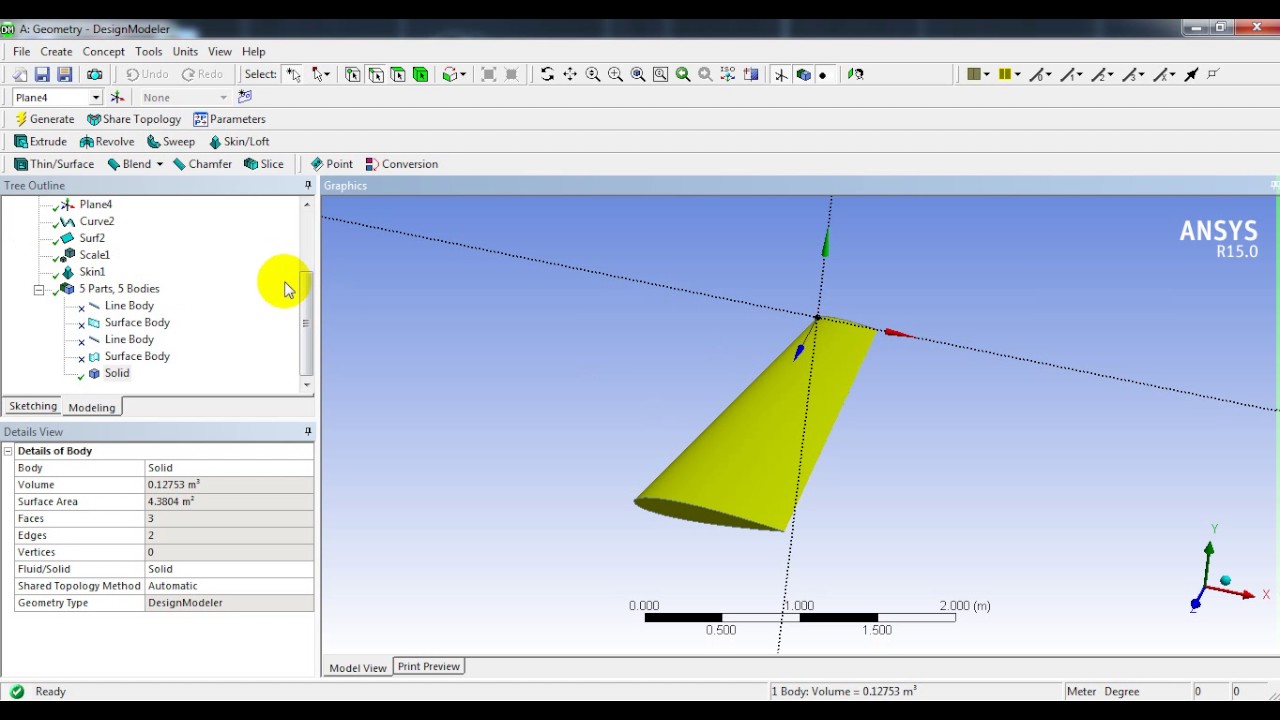
Task: Open the Extend Selection dropdown
Action: (455, 74)
